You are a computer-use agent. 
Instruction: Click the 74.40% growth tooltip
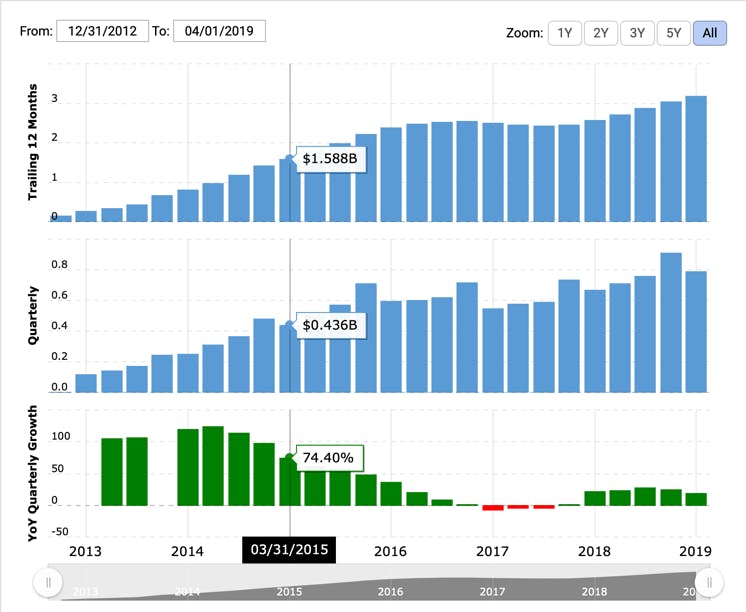pyautogui.click(x=329, y=458)
